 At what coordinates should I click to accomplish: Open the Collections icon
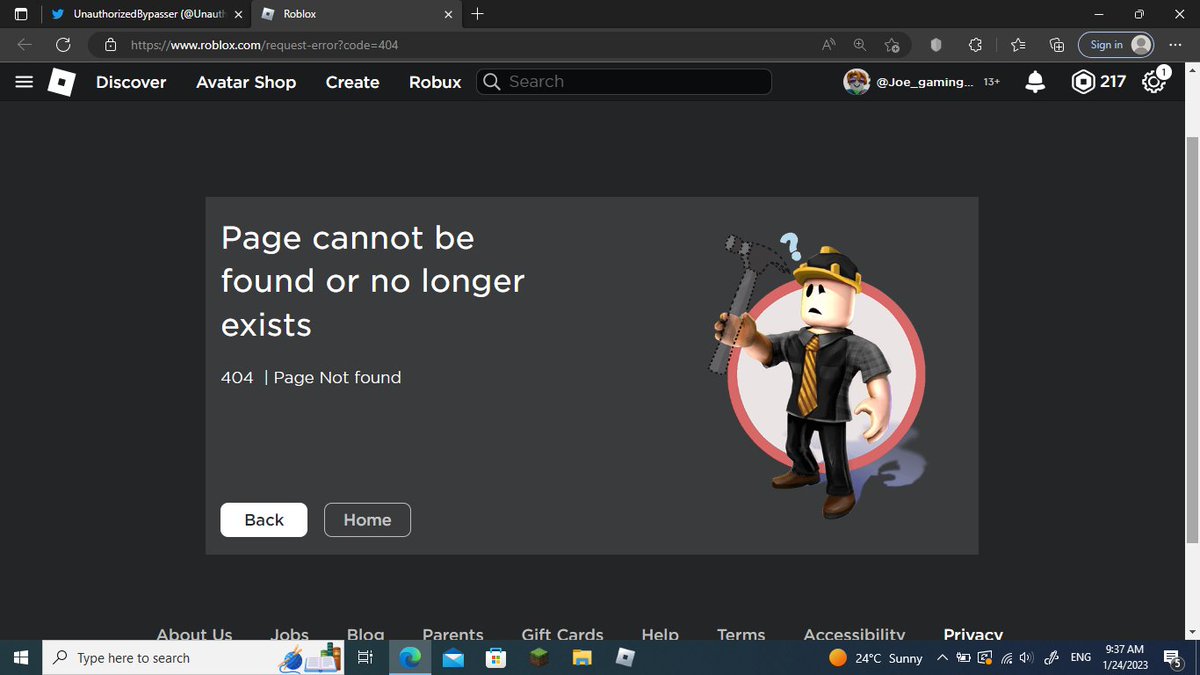pyautogui.click(x=1057, y=45)
